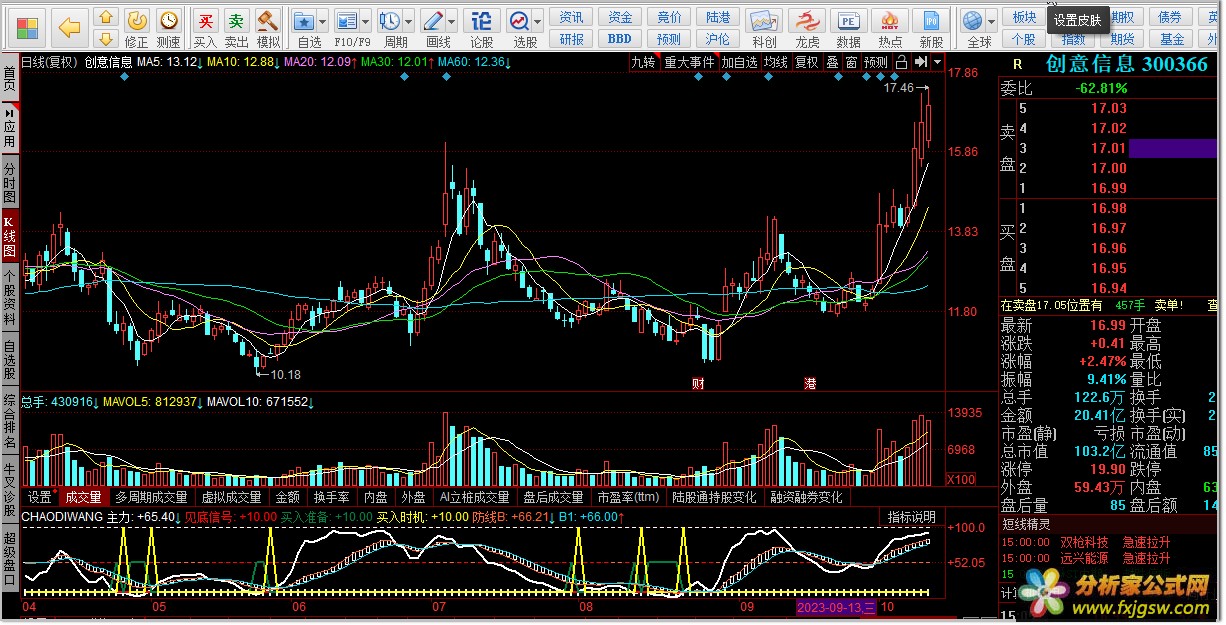The width and height of the screenshot is (1226, 625).
Task: Select the 市盈率(ttm) indicator tab
Action: coord(628,497)
